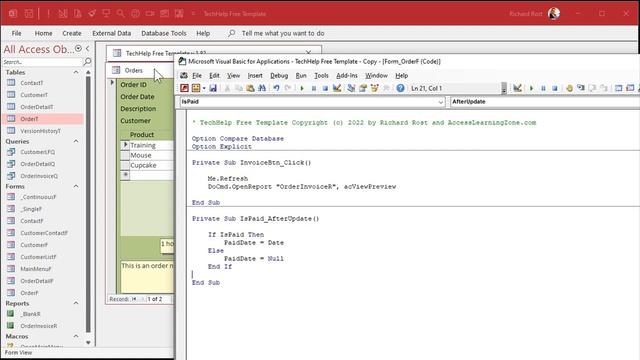
Task: Open the Create ribbon tab
Action: 72,33
